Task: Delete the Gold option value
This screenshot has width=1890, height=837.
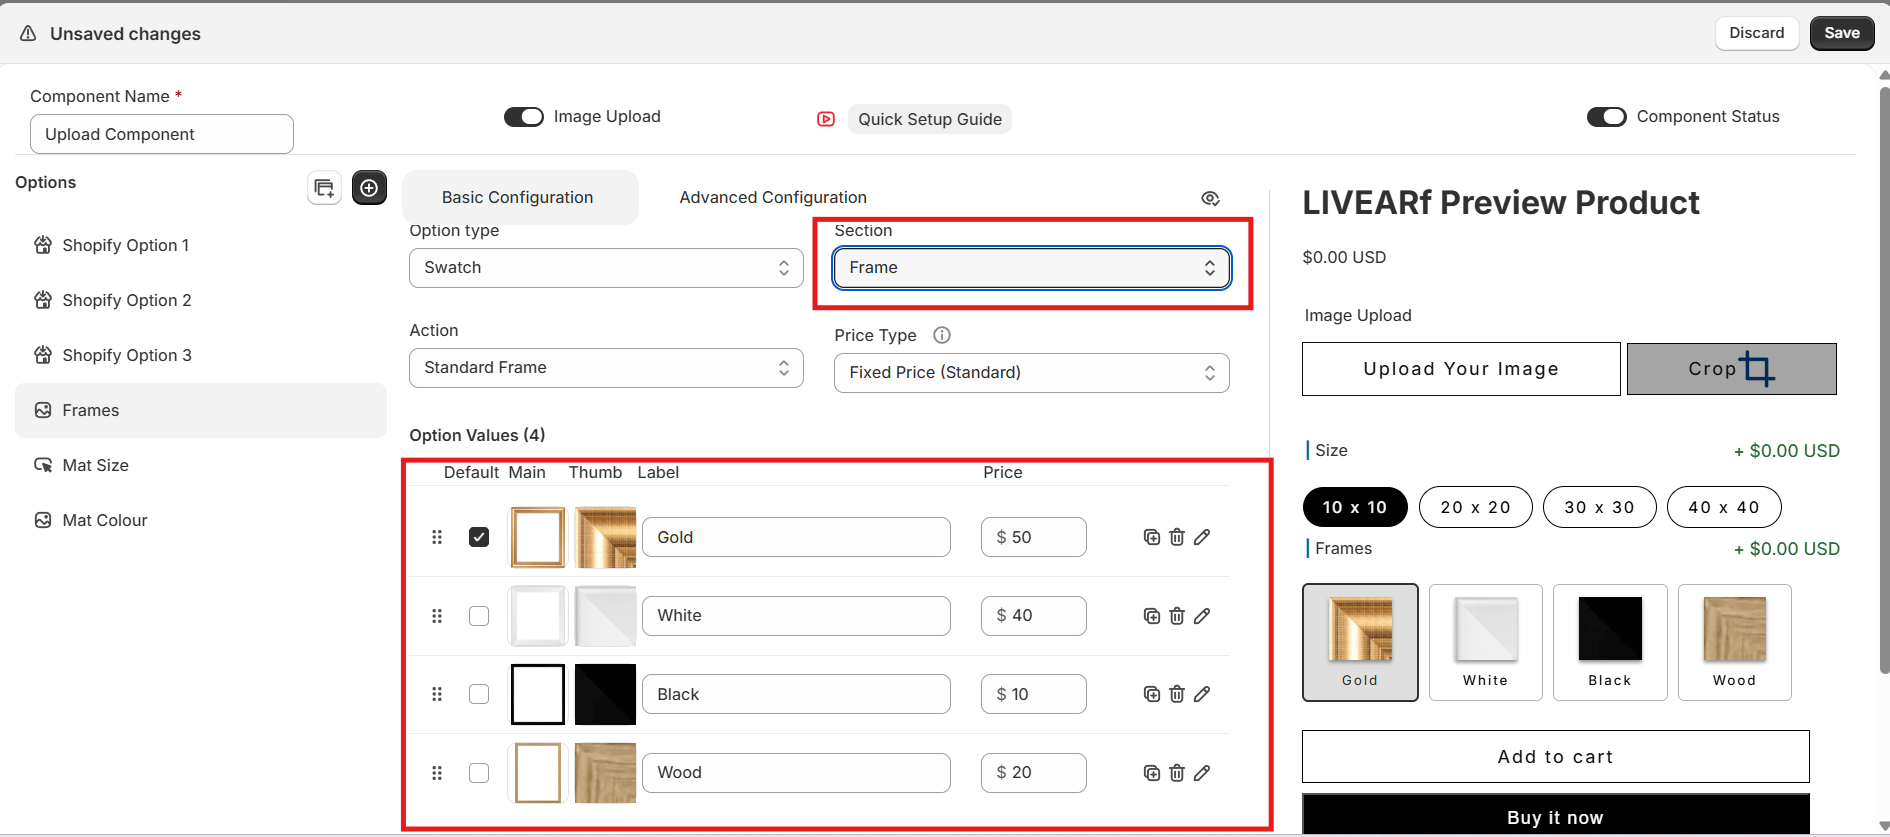Action: pyautogui.click(x=1177, y=537)
